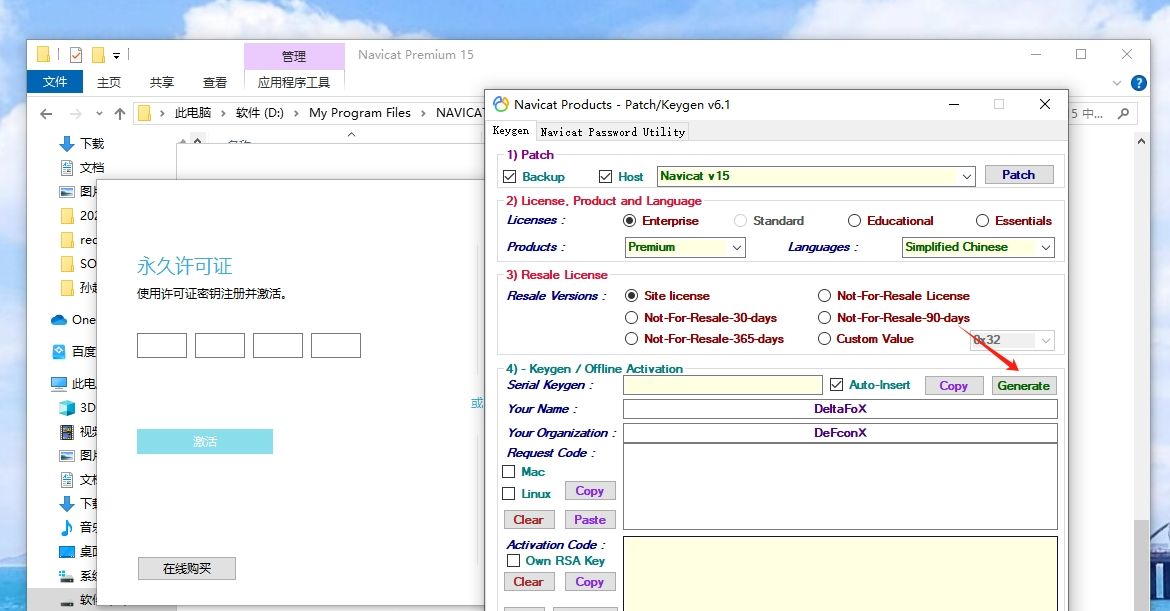
Task: Open the Simplified Chinese languages dropdown
Action: pos(1045,247)
